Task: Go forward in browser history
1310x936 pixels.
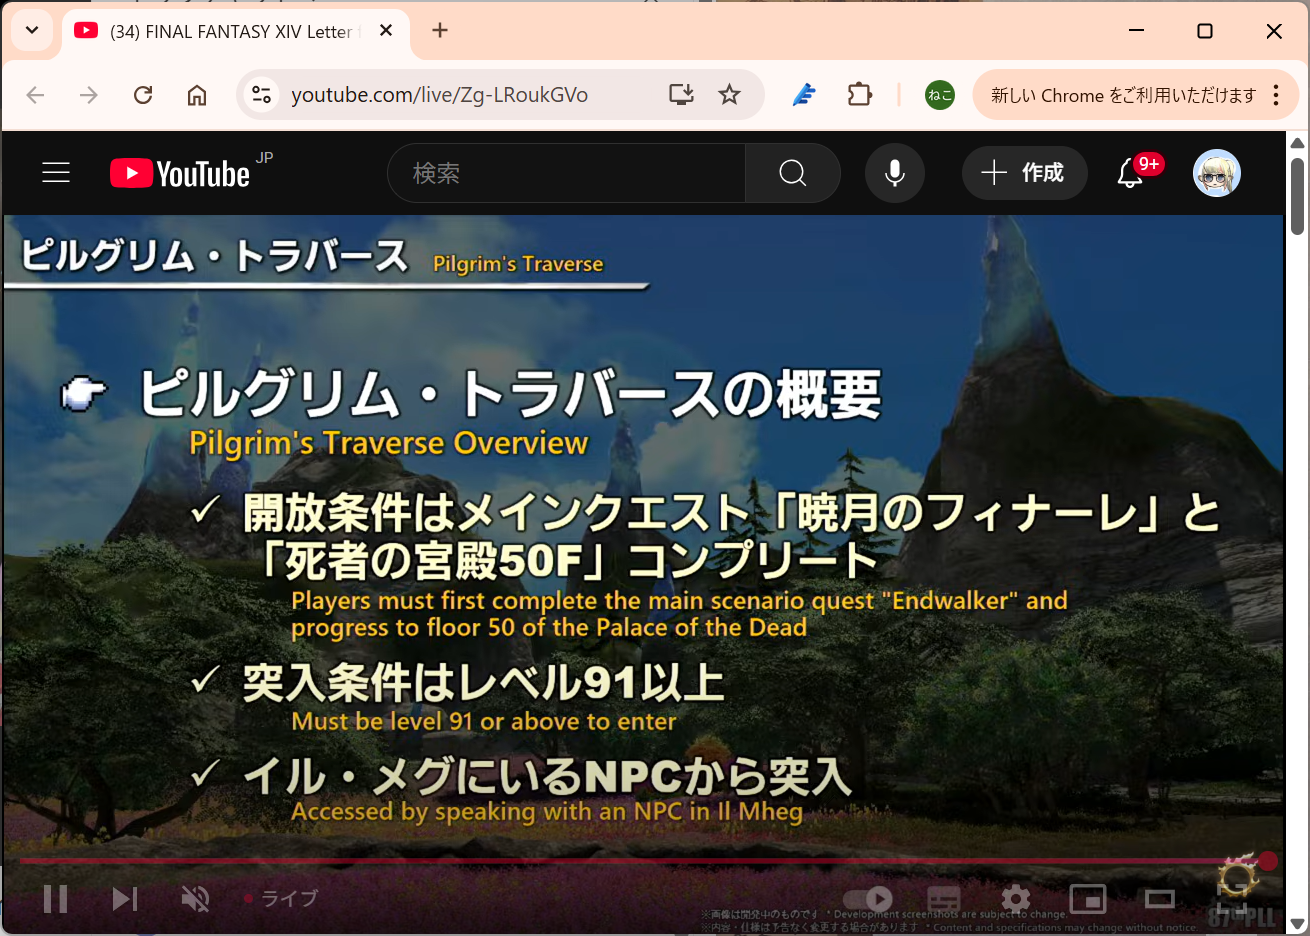Action: 89,95
